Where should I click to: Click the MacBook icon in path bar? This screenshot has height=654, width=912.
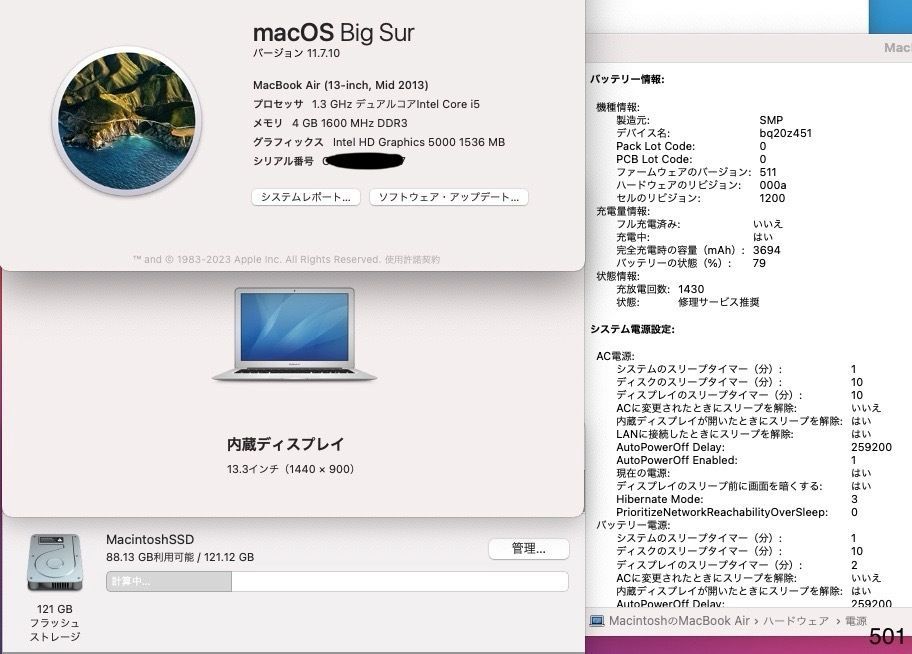[x=597, y=621]
